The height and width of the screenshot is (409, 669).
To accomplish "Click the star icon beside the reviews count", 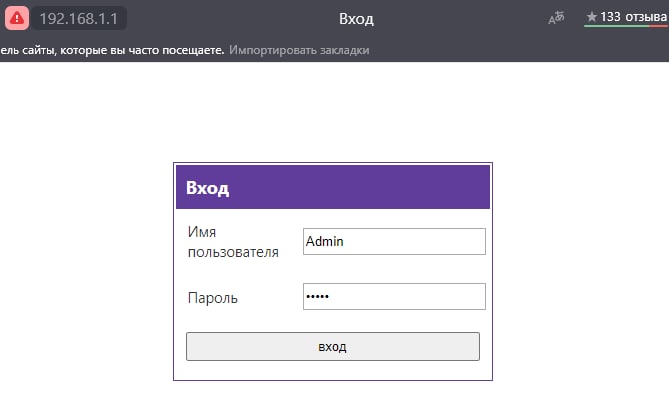I will pyautogui.click(x=591, y=17).
